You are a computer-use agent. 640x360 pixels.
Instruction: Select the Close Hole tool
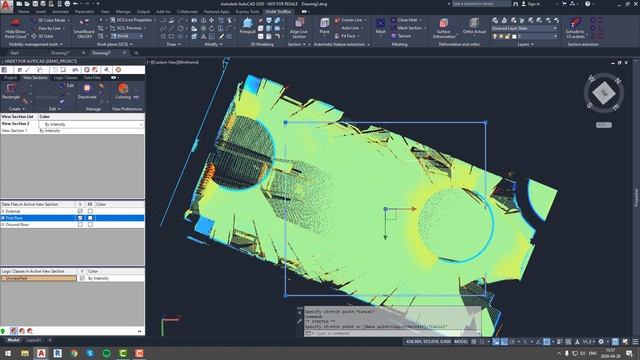point(407,20)
